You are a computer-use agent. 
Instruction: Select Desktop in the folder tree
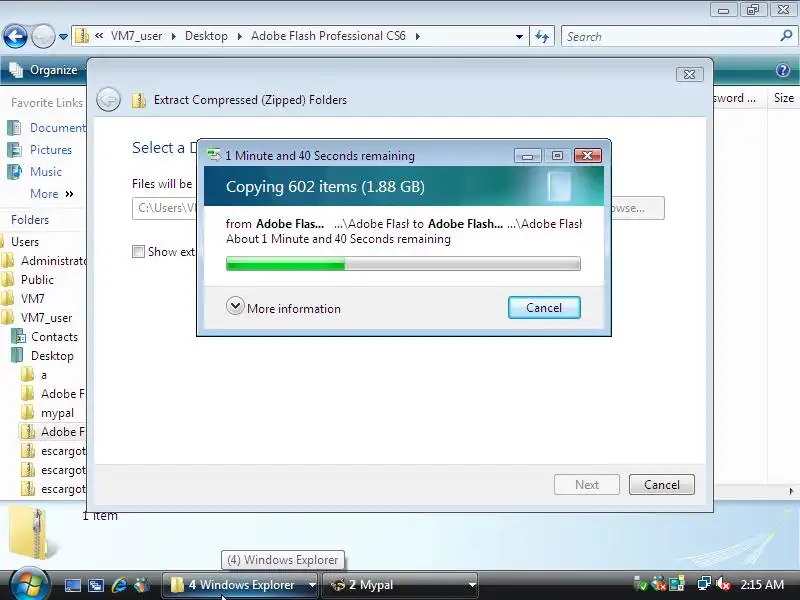pos(43,356)
